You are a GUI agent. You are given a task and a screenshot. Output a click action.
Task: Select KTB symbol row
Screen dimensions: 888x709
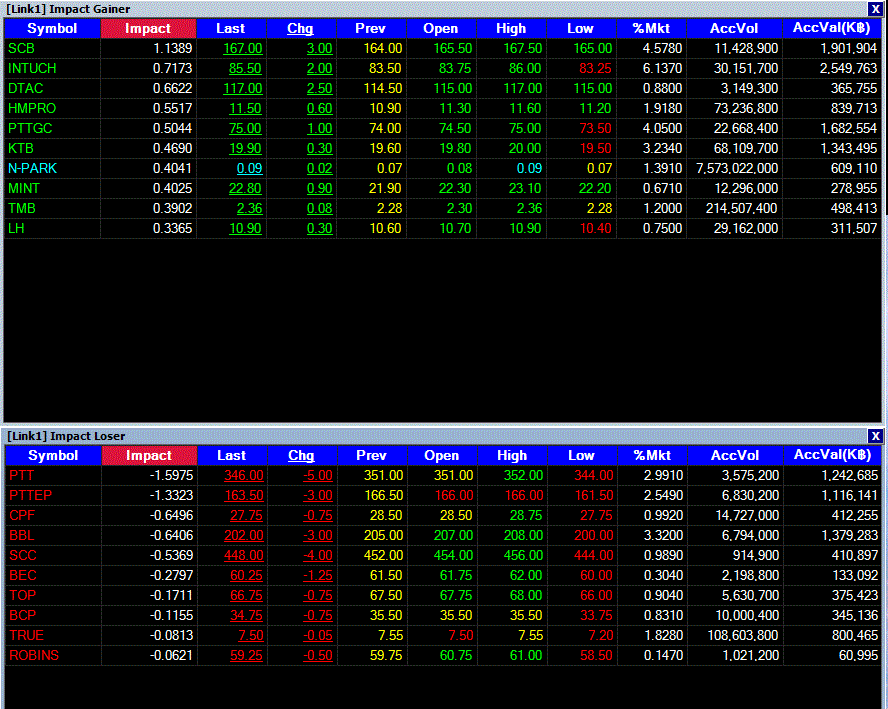pyautogui.click(x=21, y=148)
